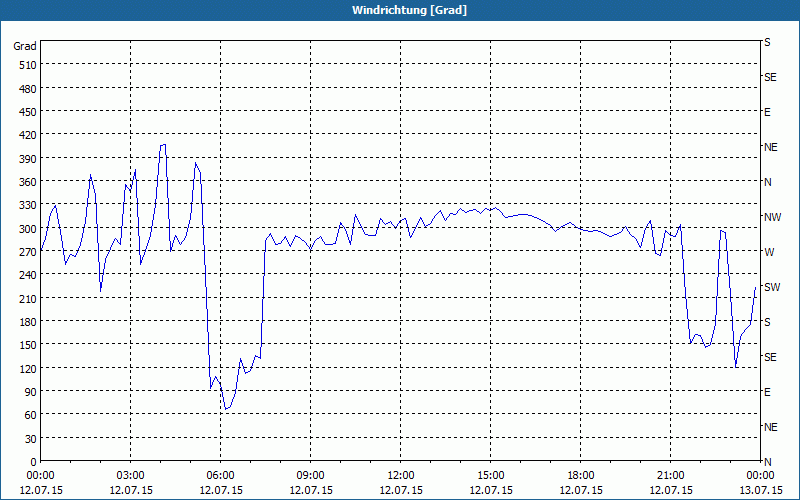Click the 360 degree axis value
Viewport: 800px width, 500px height.
pos(29,182)
